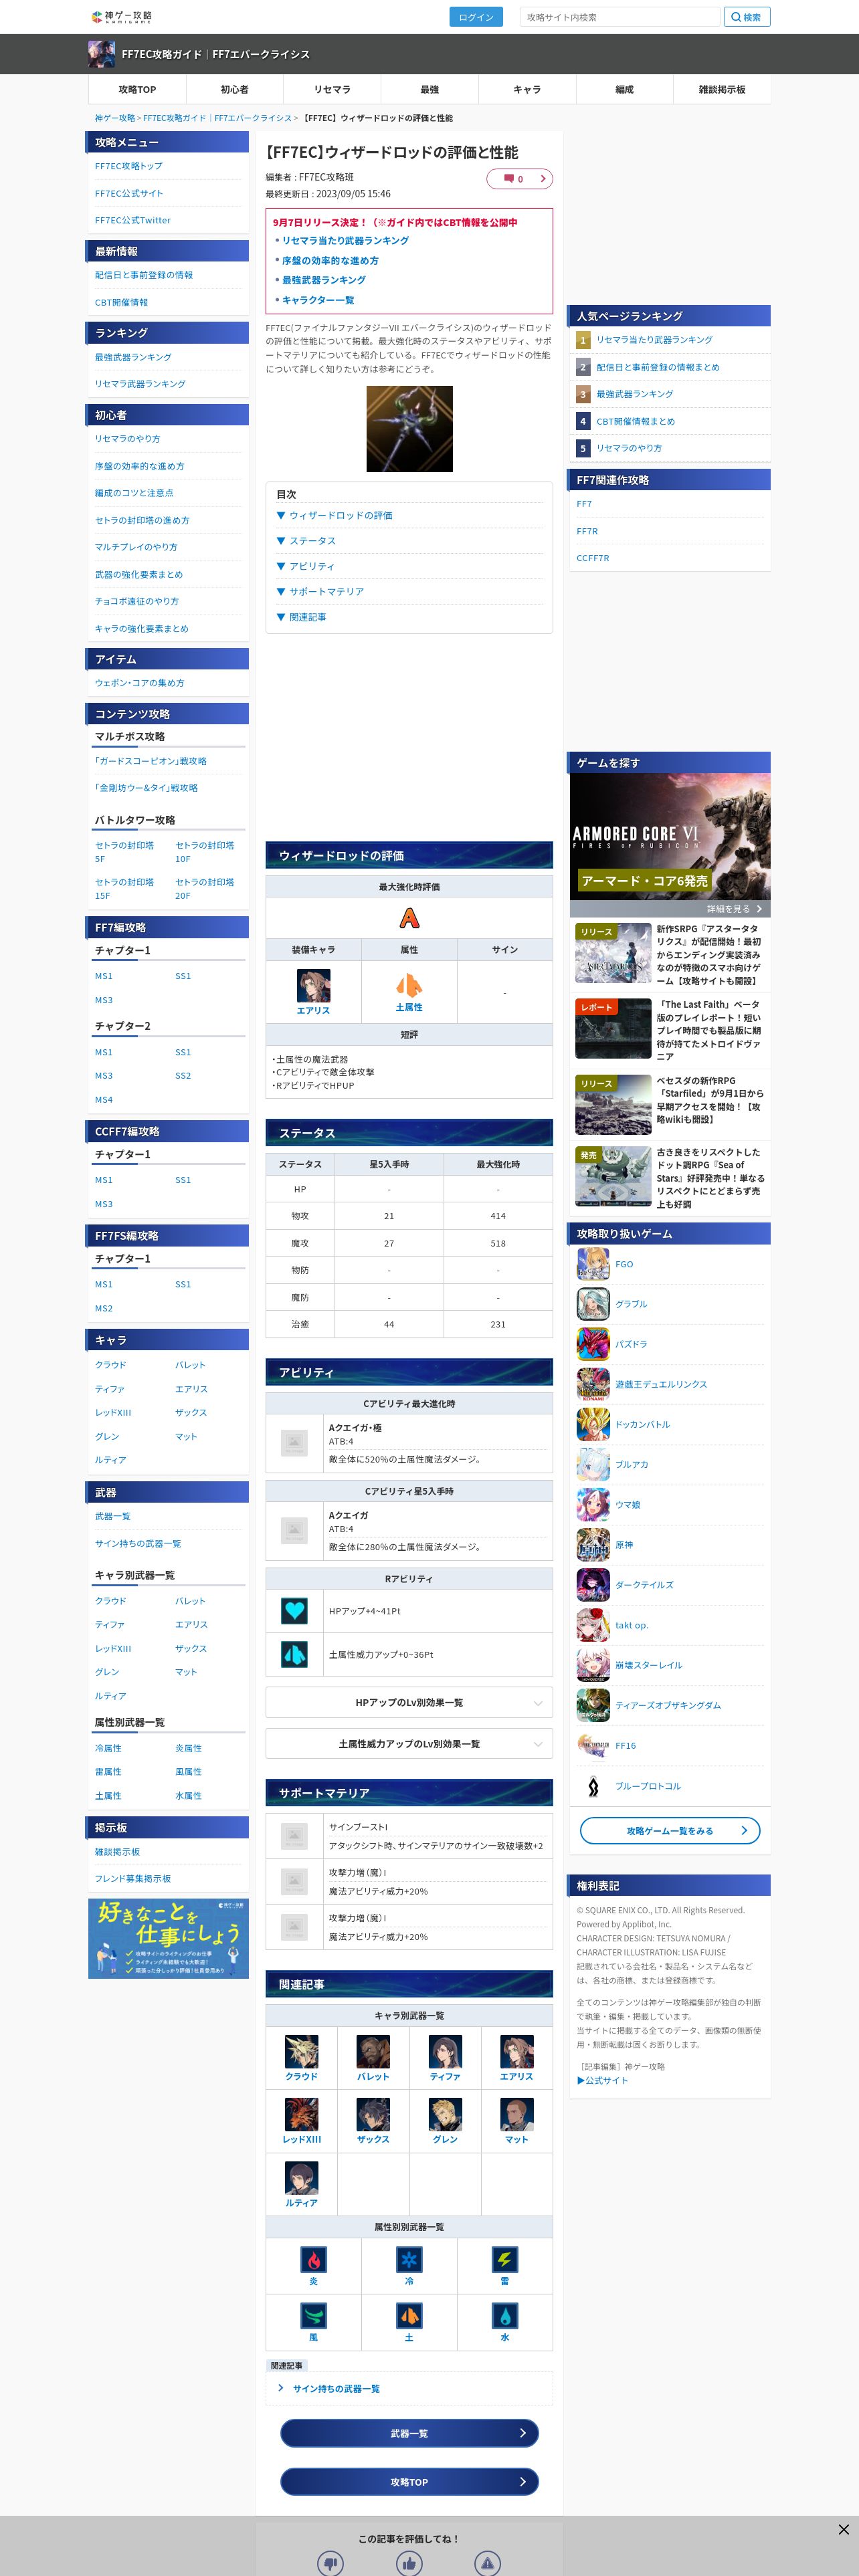Click the 検索 search button
The width and height of the screenshot is (859, 2576).
coord(746,17)
